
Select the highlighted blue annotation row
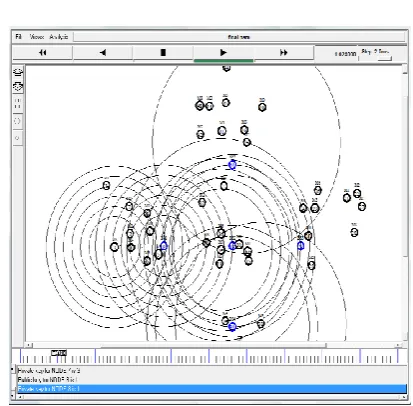coord(212,389)
